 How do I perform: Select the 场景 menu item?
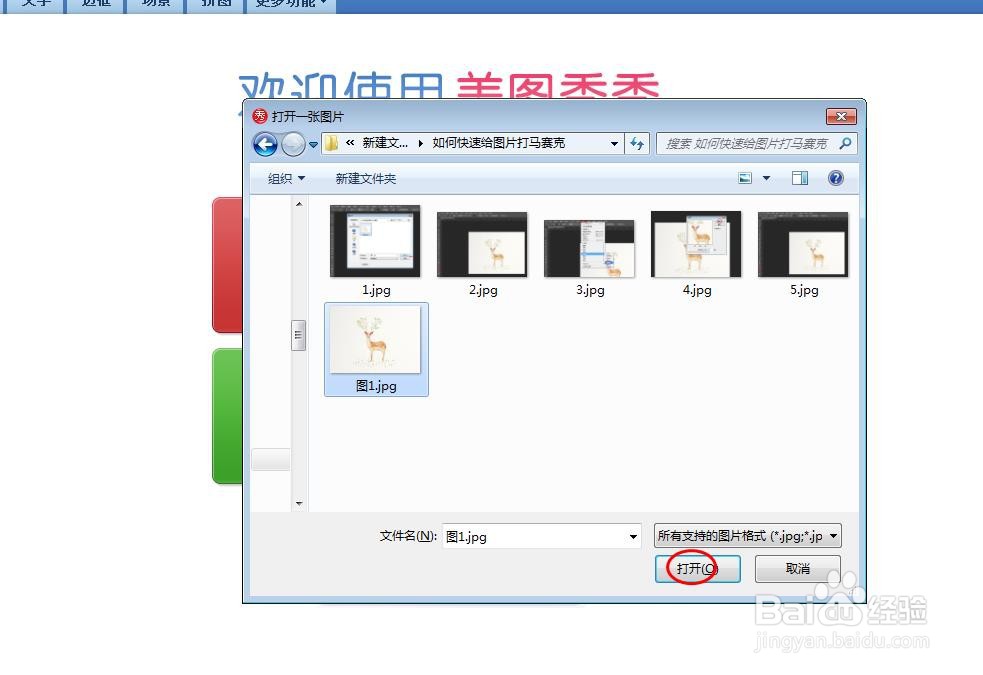click(x=155, y=3)
